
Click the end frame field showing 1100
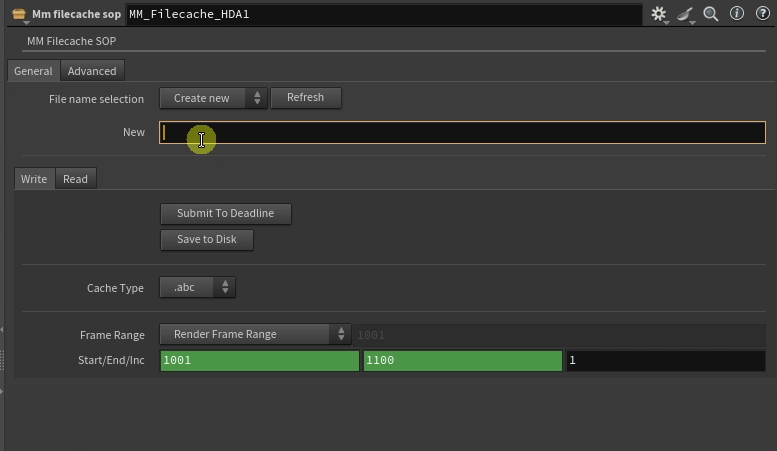[x=462, y=360]
